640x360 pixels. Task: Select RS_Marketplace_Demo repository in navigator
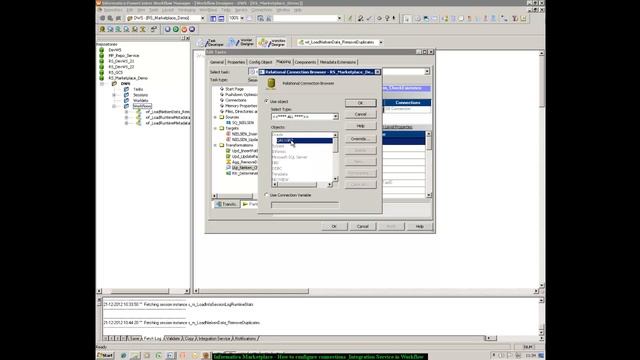click(128, 78)
